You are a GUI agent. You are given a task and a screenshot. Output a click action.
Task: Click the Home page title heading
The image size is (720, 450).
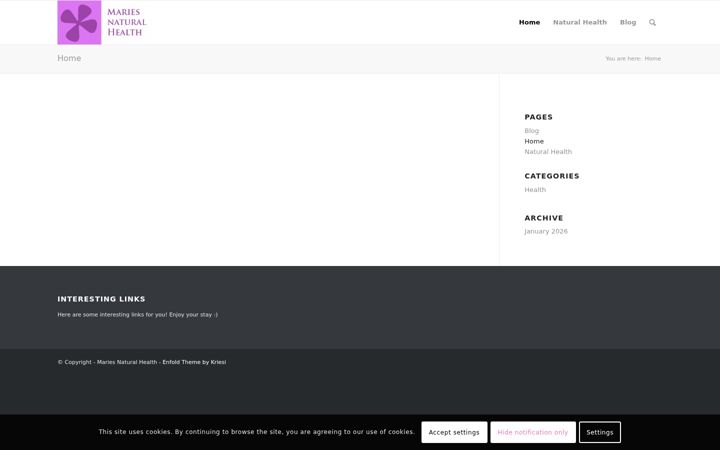69,58
